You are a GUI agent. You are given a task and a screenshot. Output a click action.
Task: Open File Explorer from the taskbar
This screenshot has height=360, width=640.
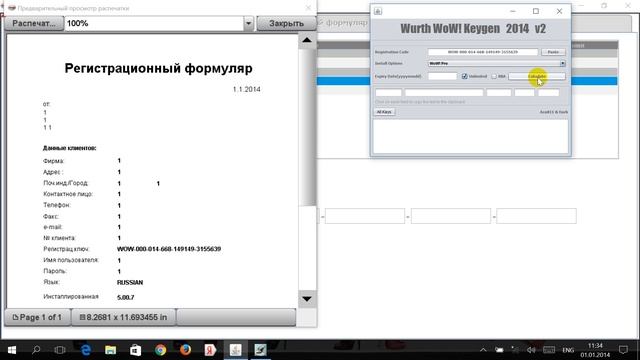point(111,350)
